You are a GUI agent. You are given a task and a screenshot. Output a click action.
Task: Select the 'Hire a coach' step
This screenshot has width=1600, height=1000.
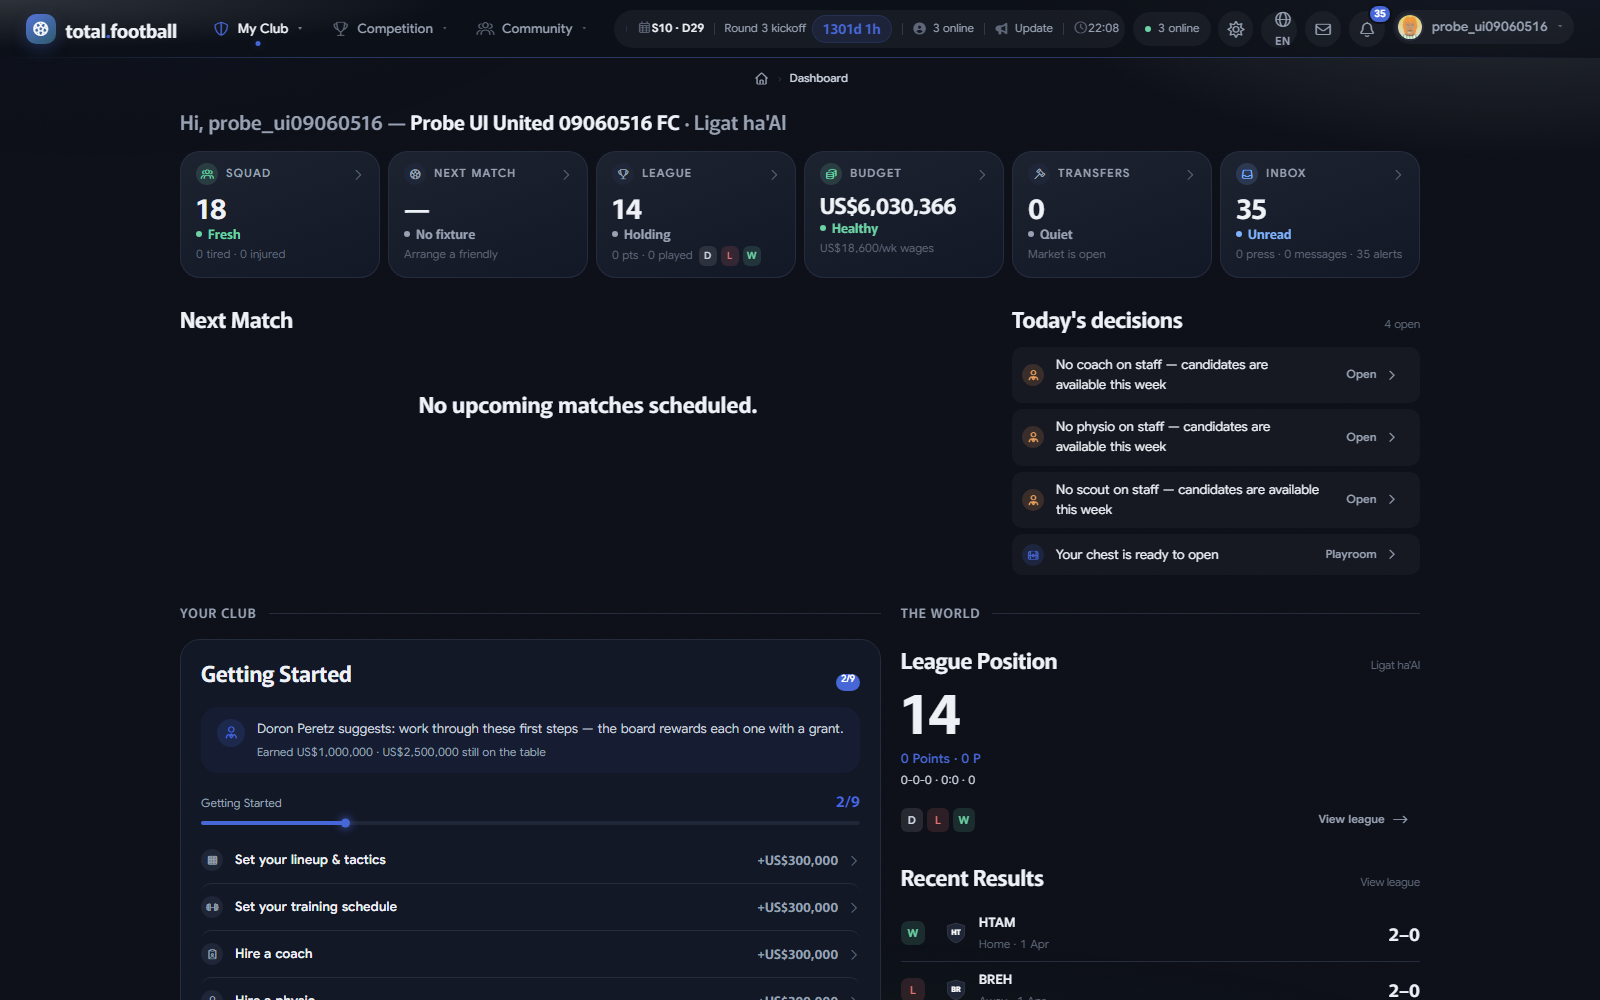coord(530,954)
